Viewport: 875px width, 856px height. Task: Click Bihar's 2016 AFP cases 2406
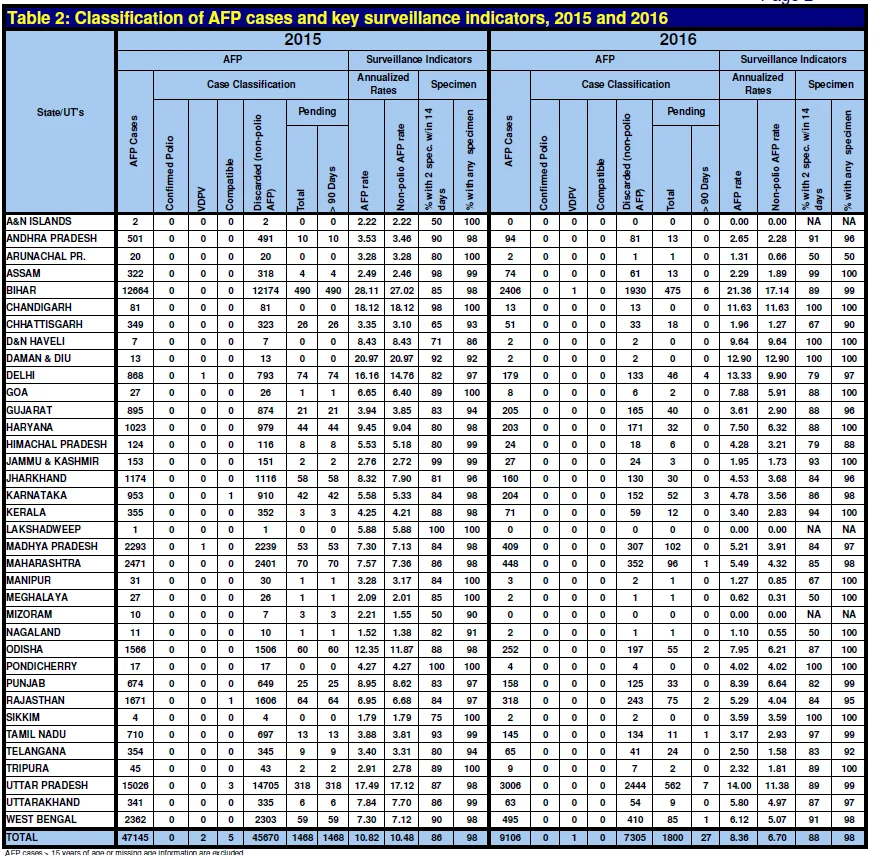[x=510, y=291]
